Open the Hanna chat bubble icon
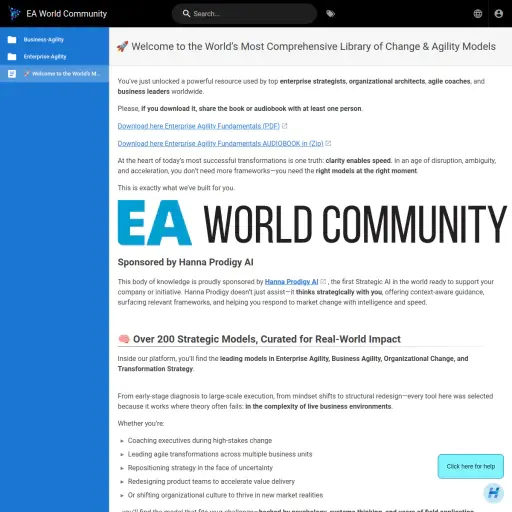512x512 pixels. click(493, 493)
